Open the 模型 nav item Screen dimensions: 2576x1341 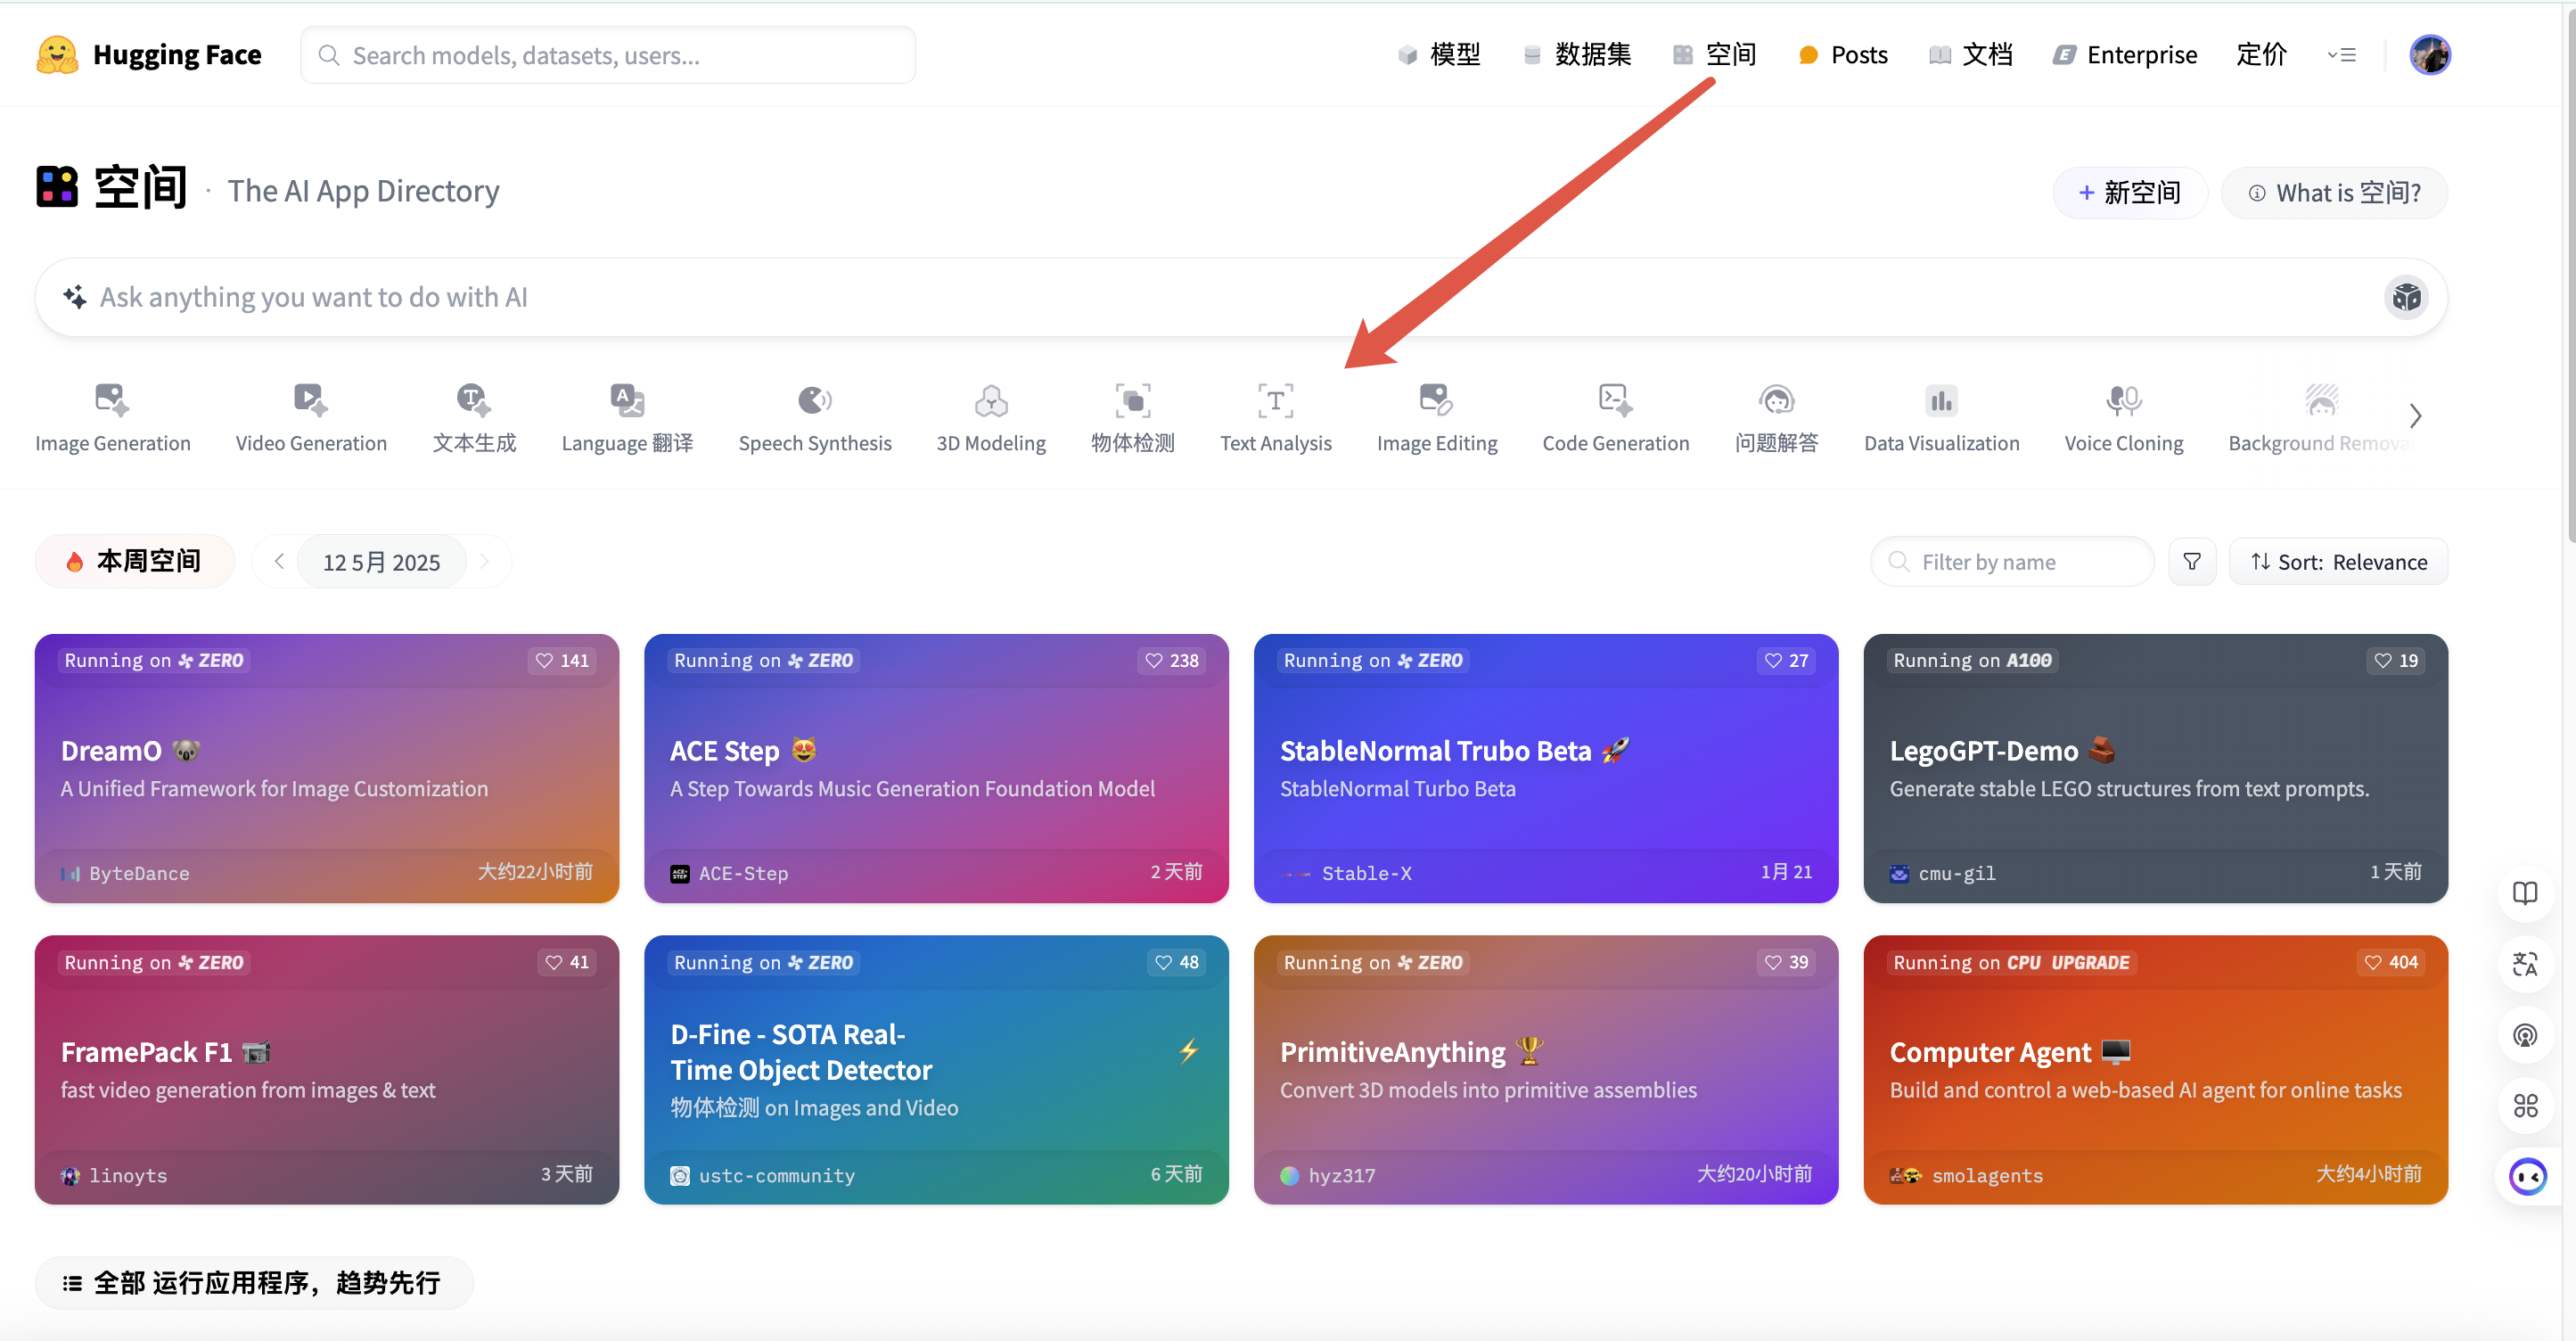click(1439, 55)
